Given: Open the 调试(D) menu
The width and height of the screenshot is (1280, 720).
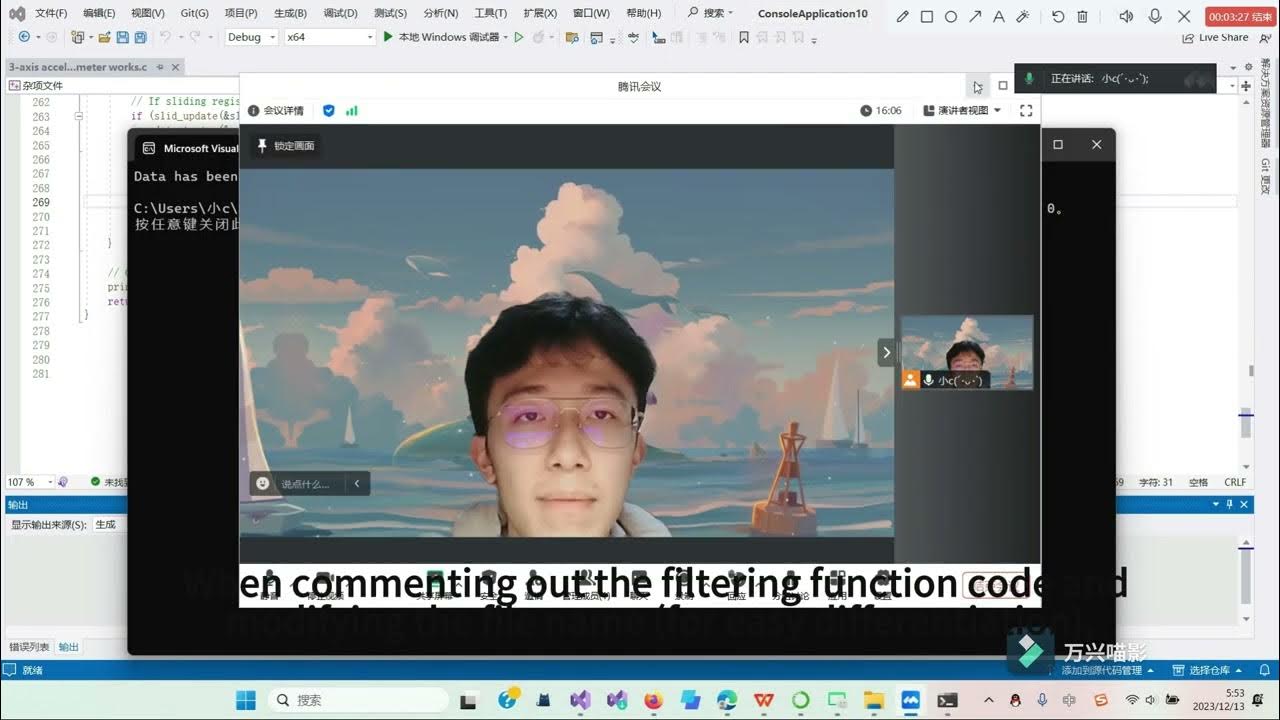Looking at the screenshot, I should pyautogui.click(x=340, y=13).
